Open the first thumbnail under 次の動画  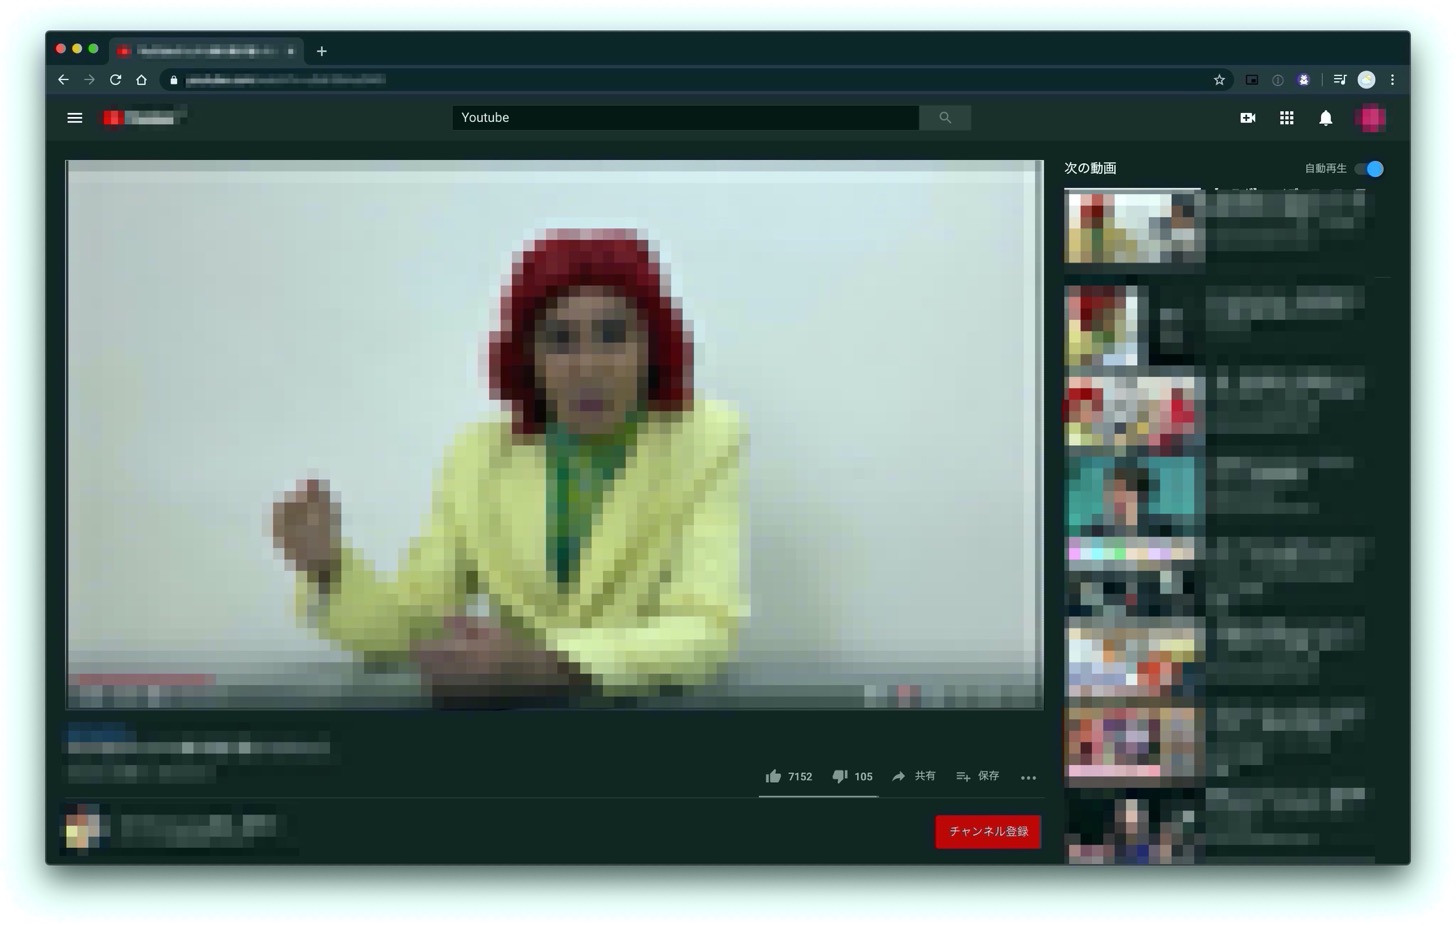pos(1132,226)
